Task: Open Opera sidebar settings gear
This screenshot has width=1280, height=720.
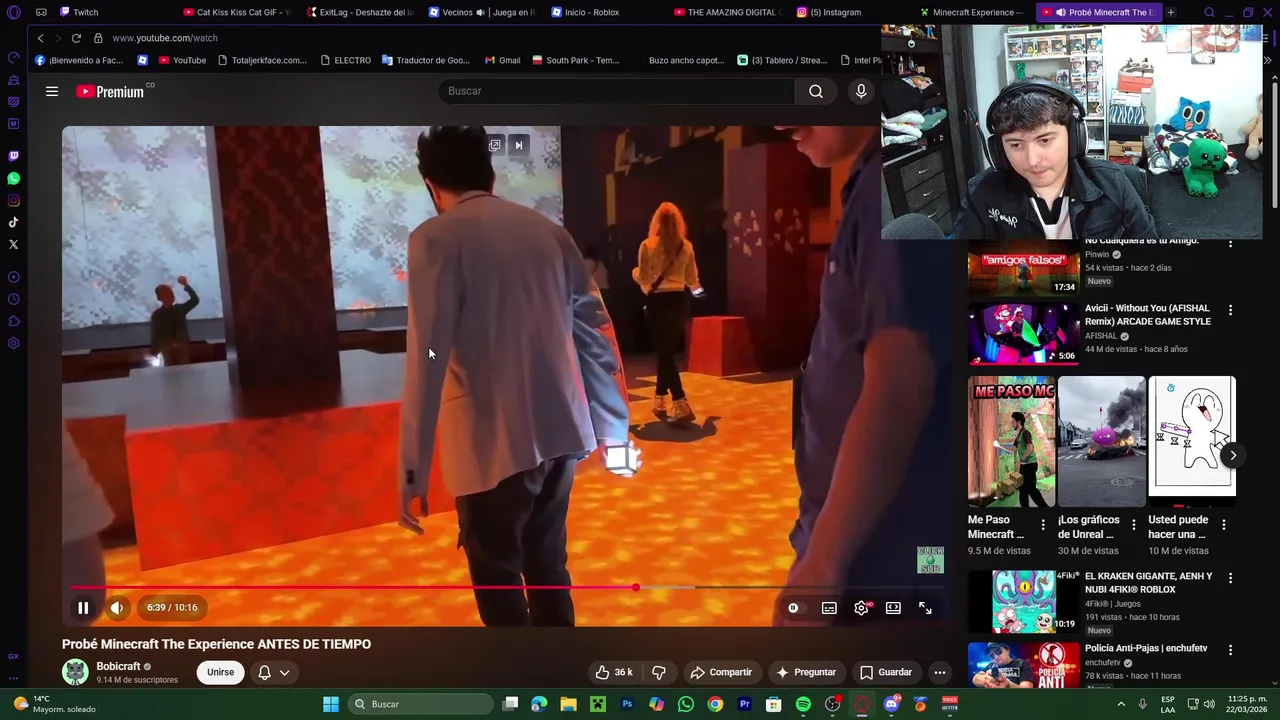Action: (x=13, y=343)
